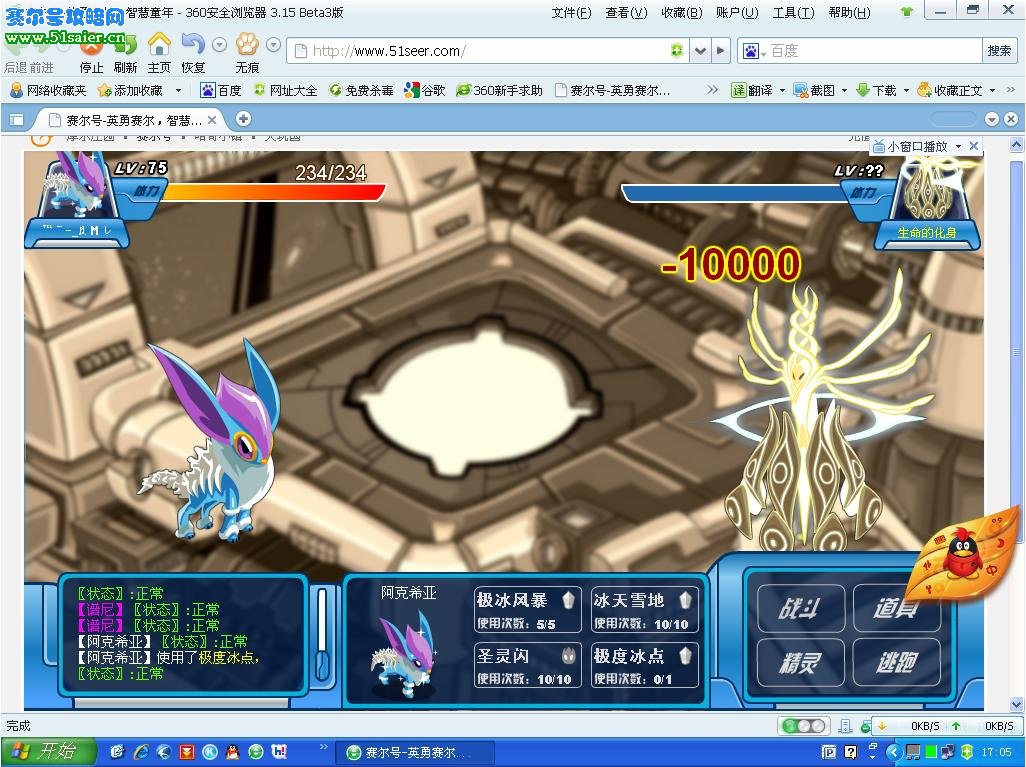Open the tab bar dropdown arrow button

click(992, 118)
